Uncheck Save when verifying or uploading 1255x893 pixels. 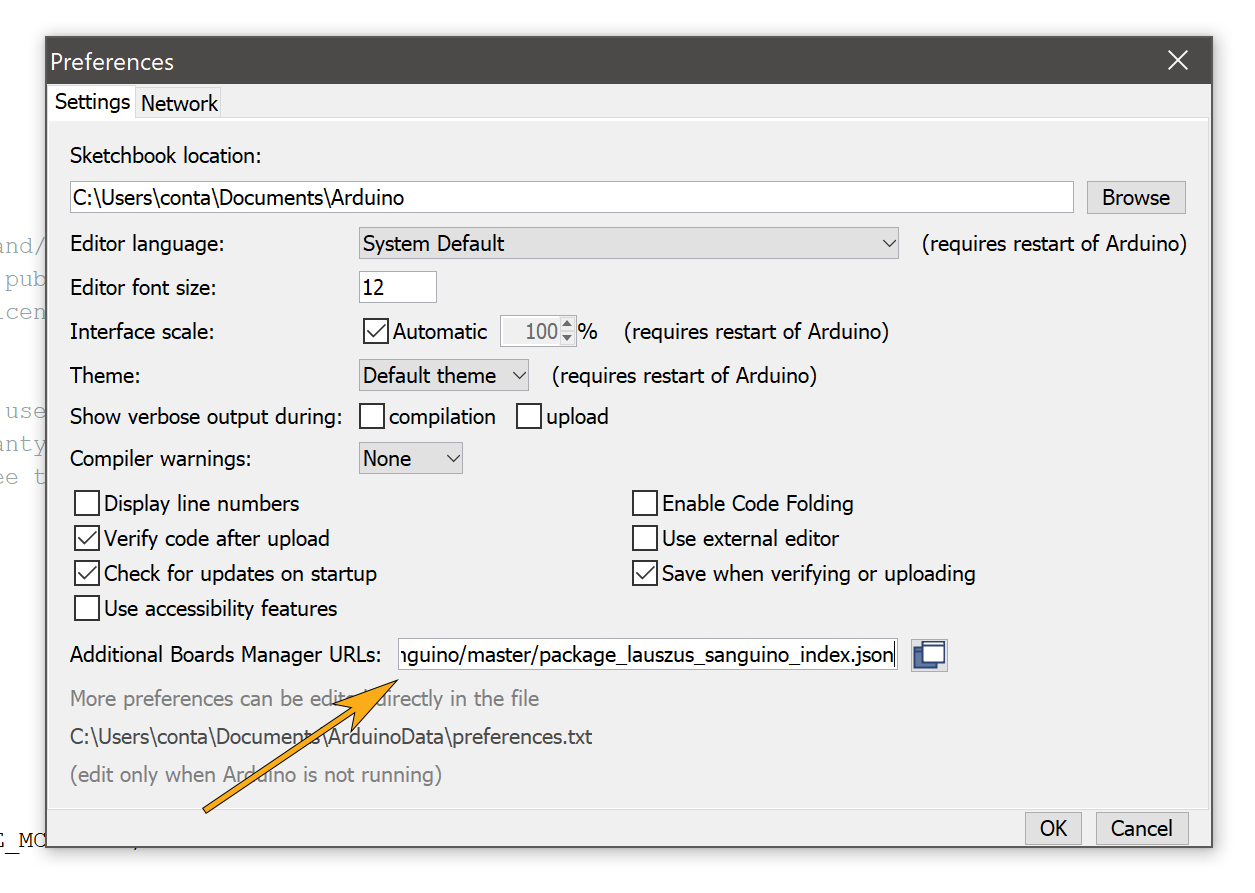coord(645,573)
